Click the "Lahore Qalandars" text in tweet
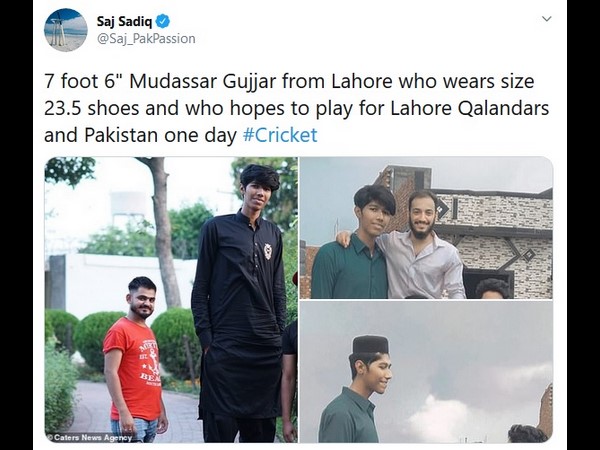 pyautogui.click(x=470, y=108)
